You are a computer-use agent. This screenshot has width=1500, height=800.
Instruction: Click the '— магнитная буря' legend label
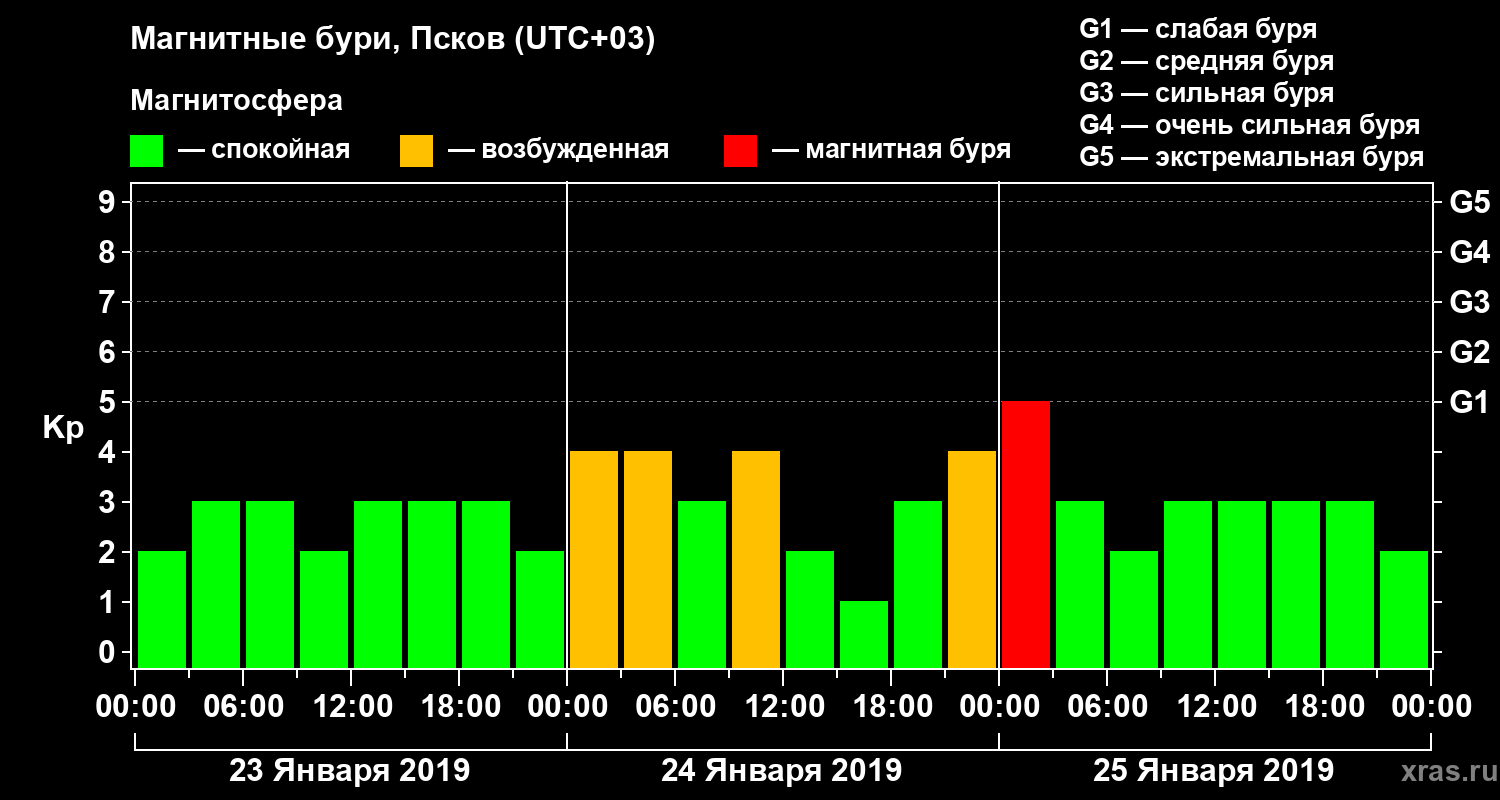coord(891,150)
